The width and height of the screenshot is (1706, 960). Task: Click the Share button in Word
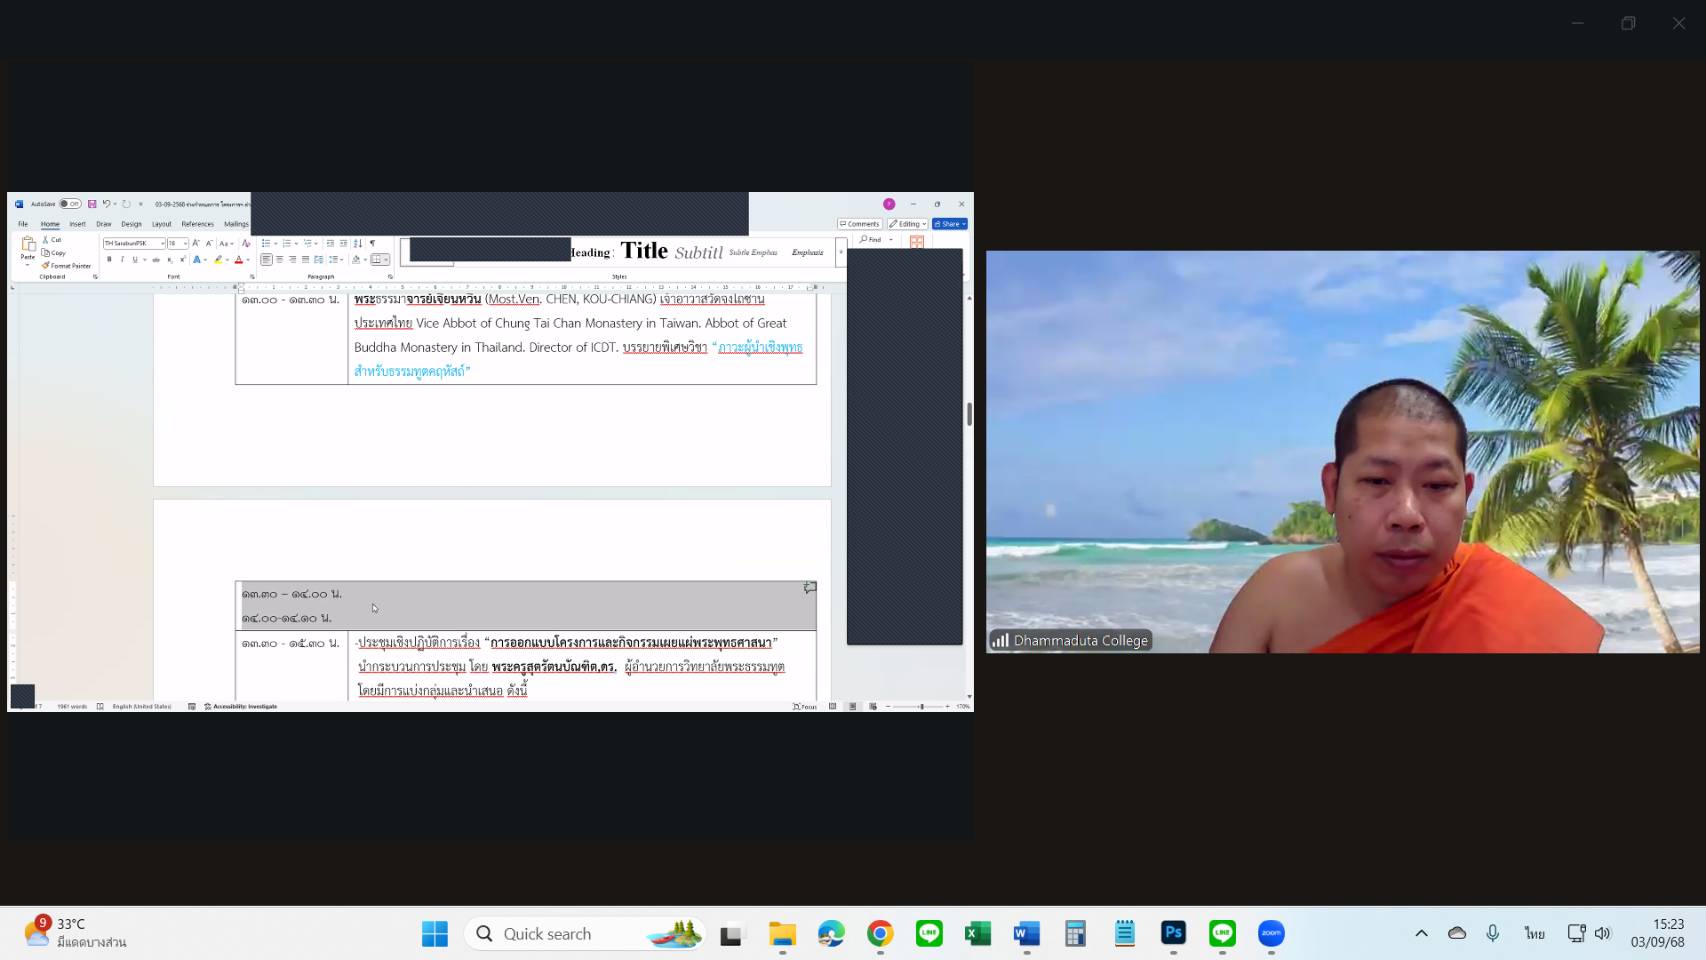(x=950, y=224)
